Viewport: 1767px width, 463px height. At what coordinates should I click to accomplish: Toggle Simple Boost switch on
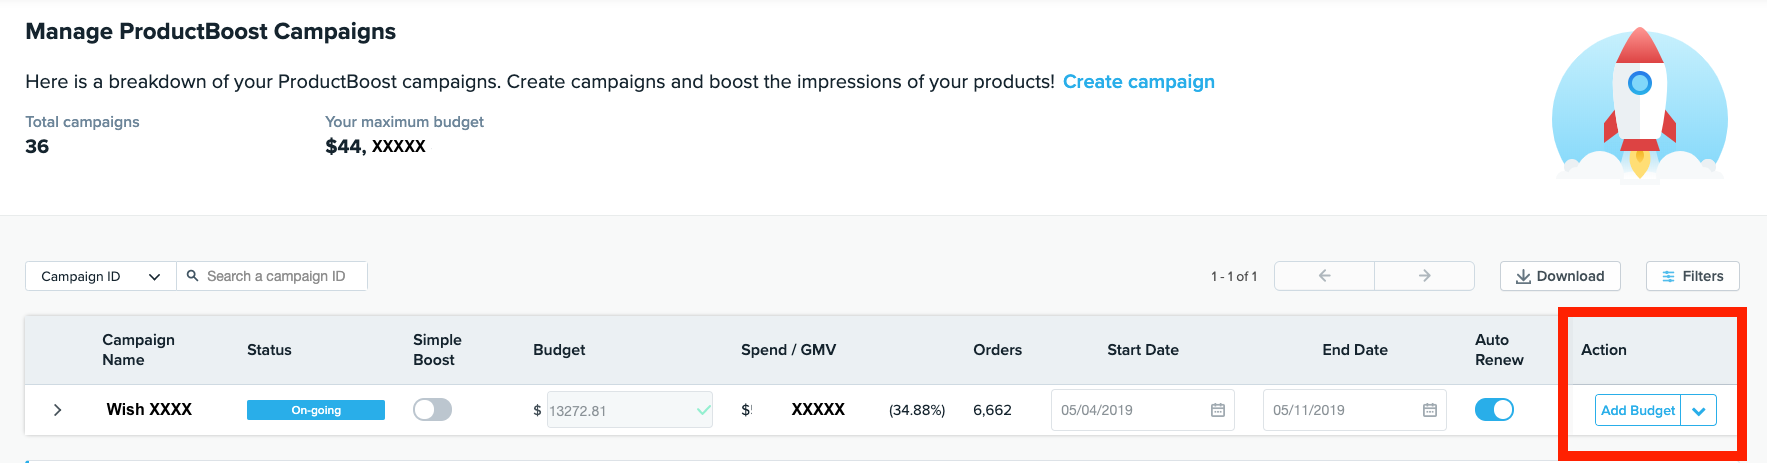(x=433, y=410)
